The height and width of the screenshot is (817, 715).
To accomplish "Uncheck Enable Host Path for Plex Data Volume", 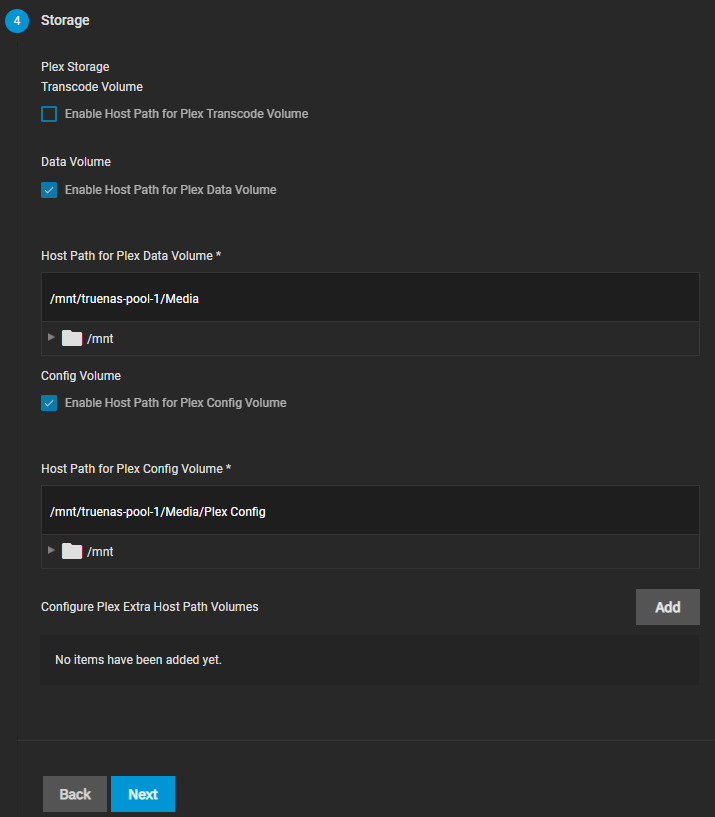I will (x=49, y=190).
